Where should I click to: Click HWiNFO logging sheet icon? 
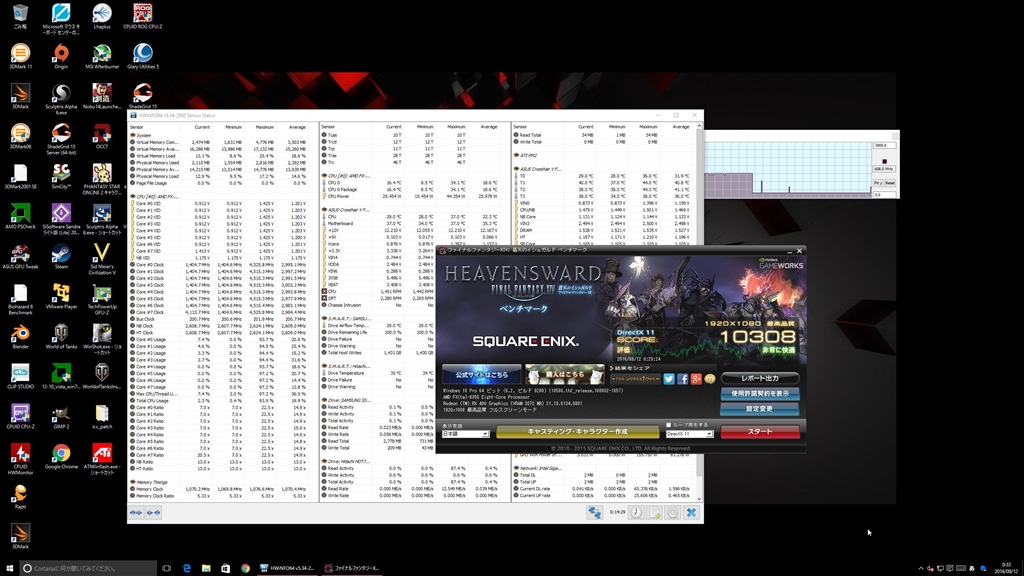(654, 513)
